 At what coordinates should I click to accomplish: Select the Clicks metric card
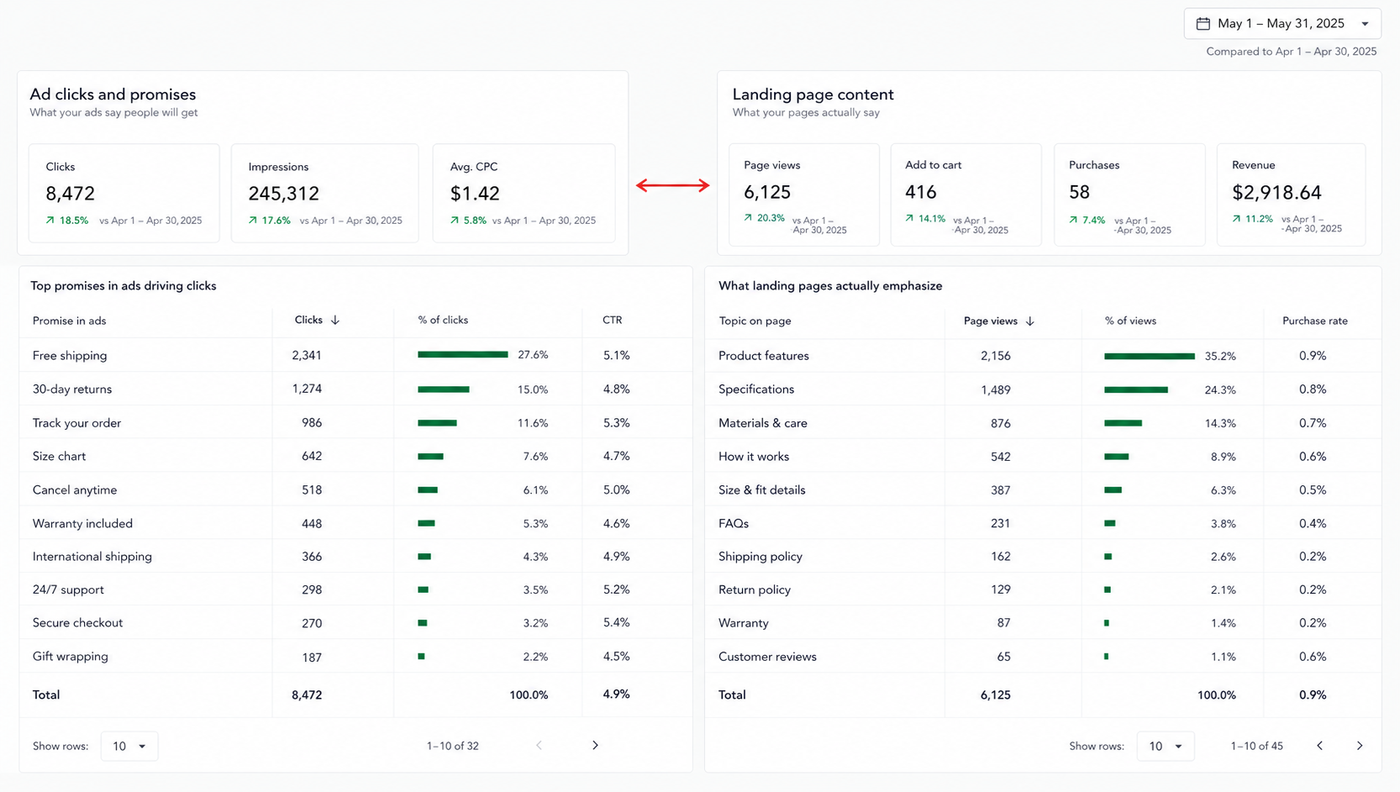coord(124,193)
